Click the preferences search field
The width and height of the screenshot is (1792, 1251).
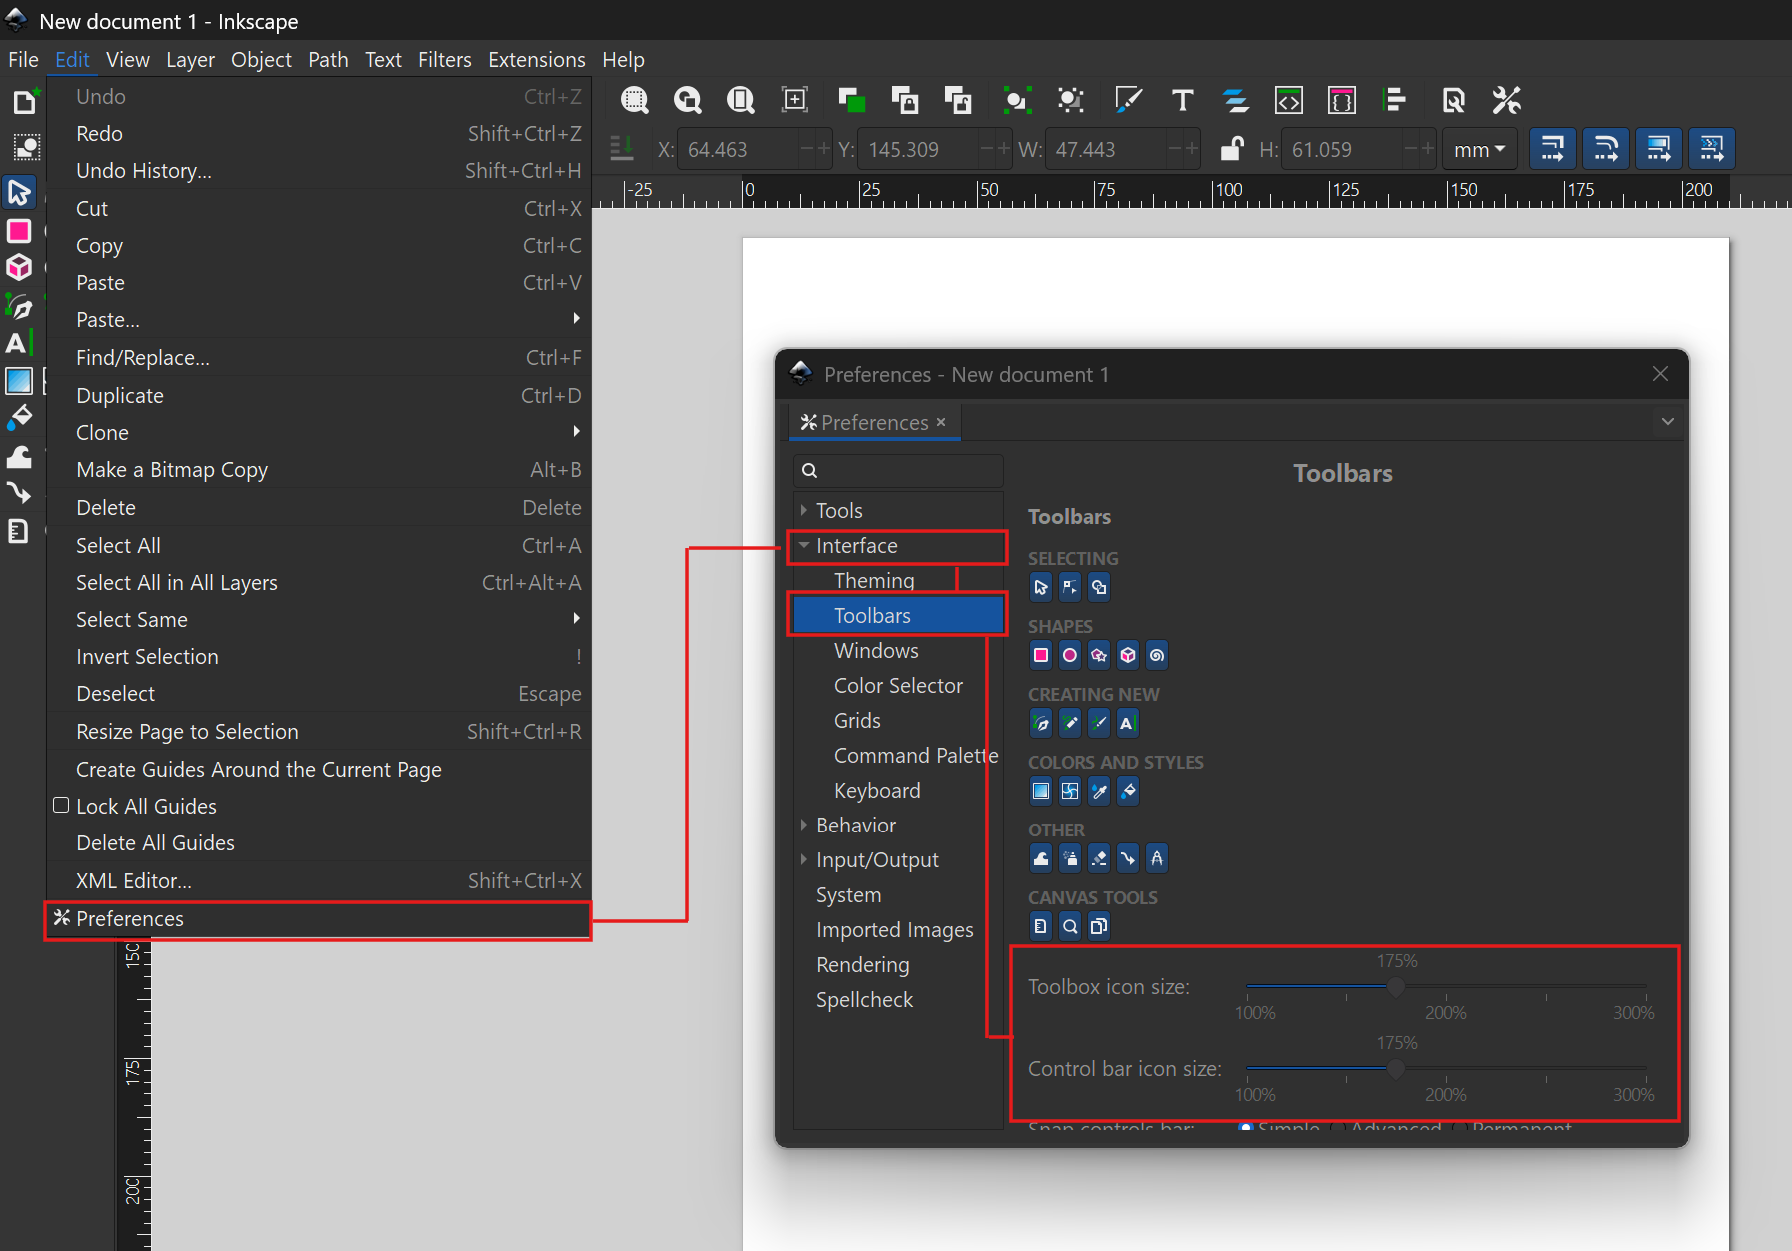click(x=898, y=470)
